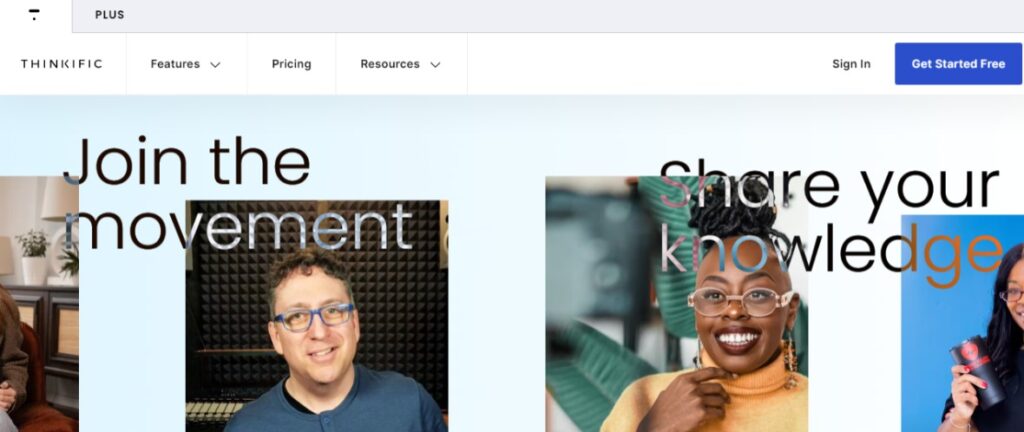Screen dimensions: 1024x432
Task: Click the Get Started Free button
Action: tap(958, 64)
